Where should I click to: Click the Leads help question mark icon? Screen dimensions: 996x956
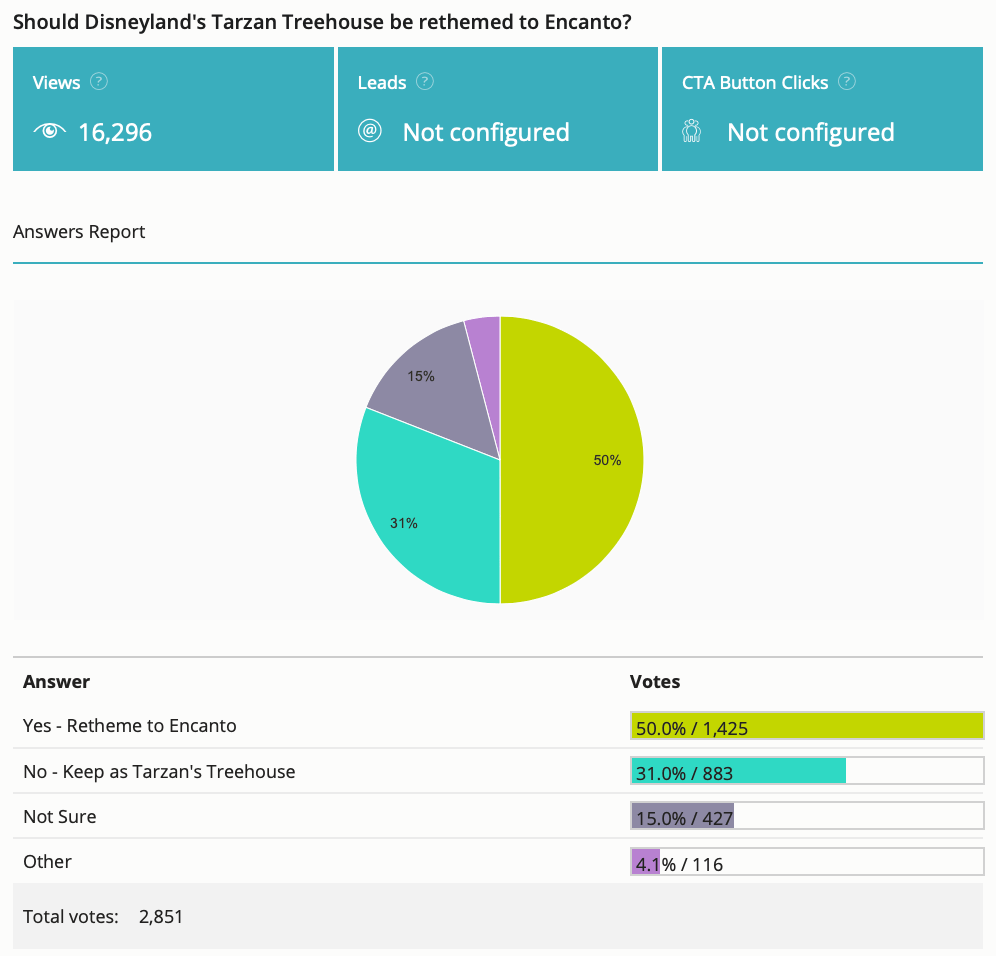[x=424, y=82]
